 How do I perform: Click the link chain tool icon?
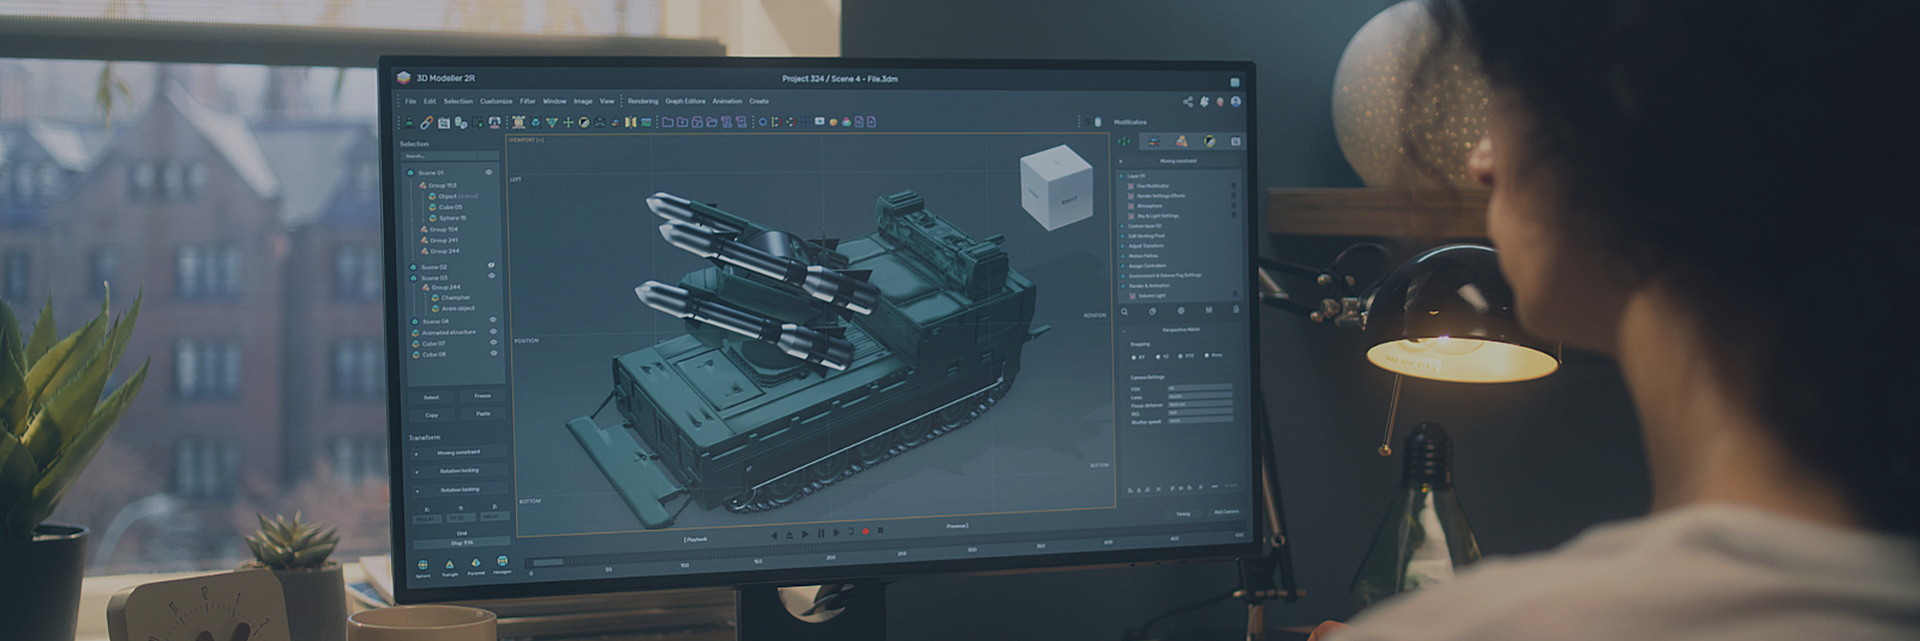(426, 122)
